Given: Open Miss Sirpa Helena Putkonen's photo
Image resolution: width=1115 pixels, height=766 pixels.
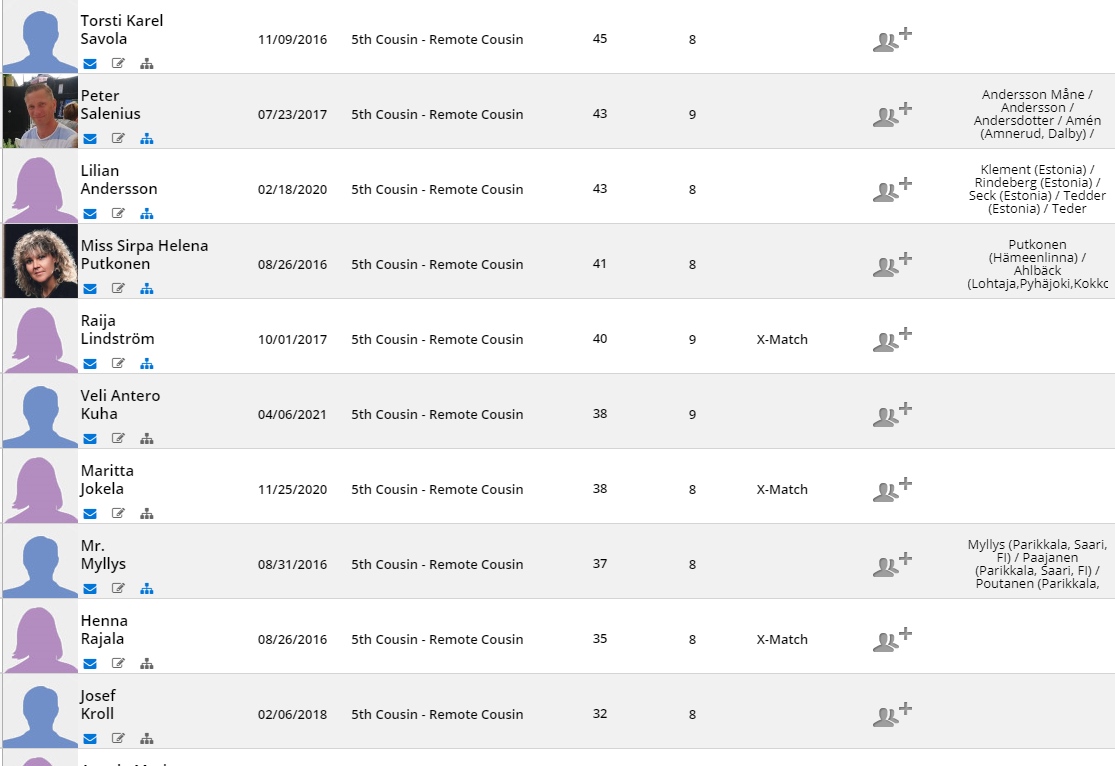Looking at the screenshot, I should [x=41, y=261].
